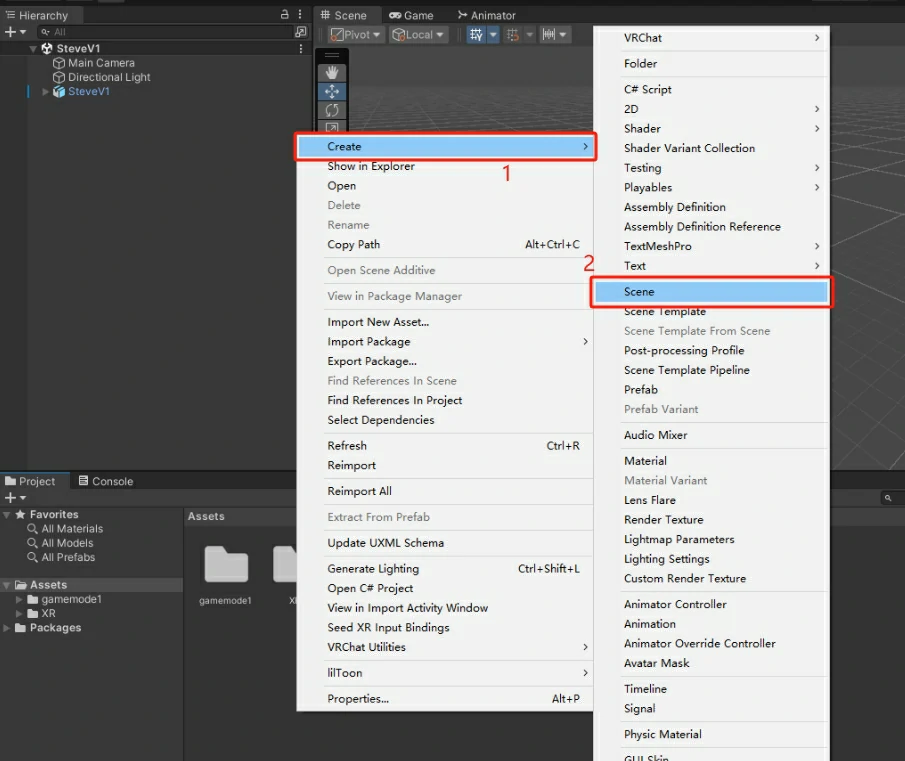Click the Hierarchy search field

[x=160, y=32]
